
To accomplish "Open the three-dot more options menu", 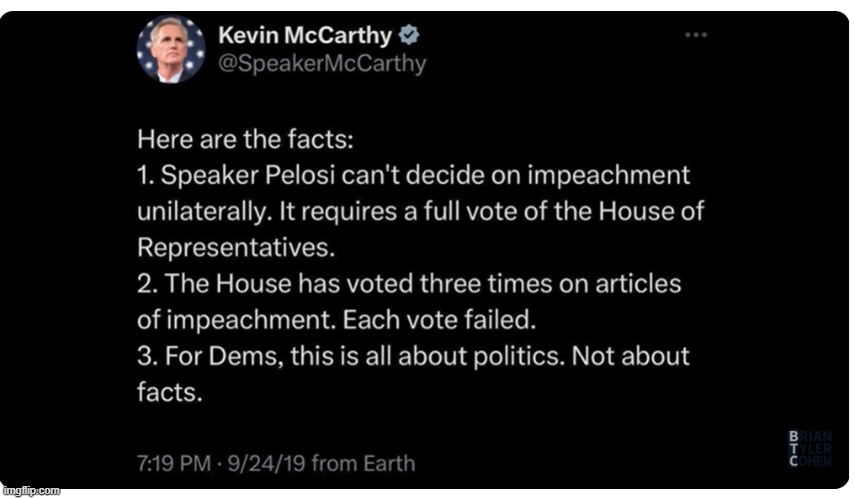I will click(695, 35).
